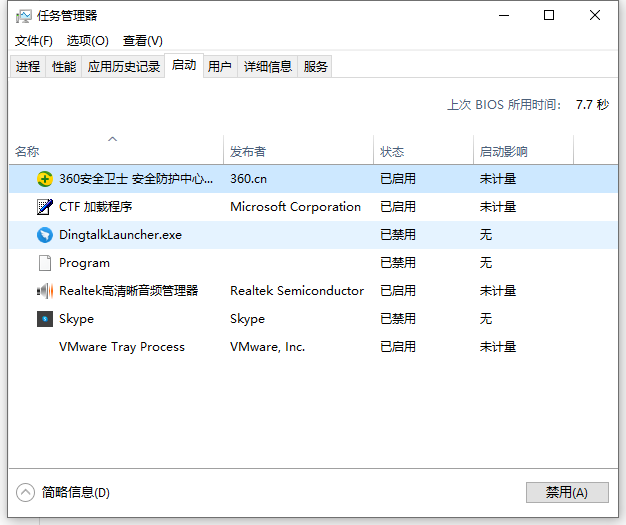Click the DingtalkLauncher.exe blue icon
This screenshot has height=525, width=626.
(45, 235)
